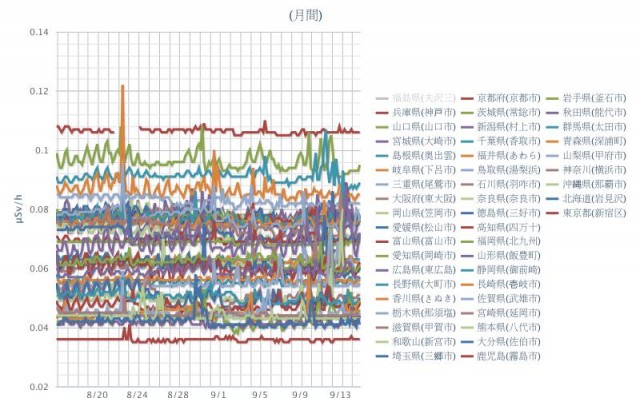Viewport: 640px width, 398px height.
Task: Select the 静岡県(御前崎) legend label
Action: (509, 270)
